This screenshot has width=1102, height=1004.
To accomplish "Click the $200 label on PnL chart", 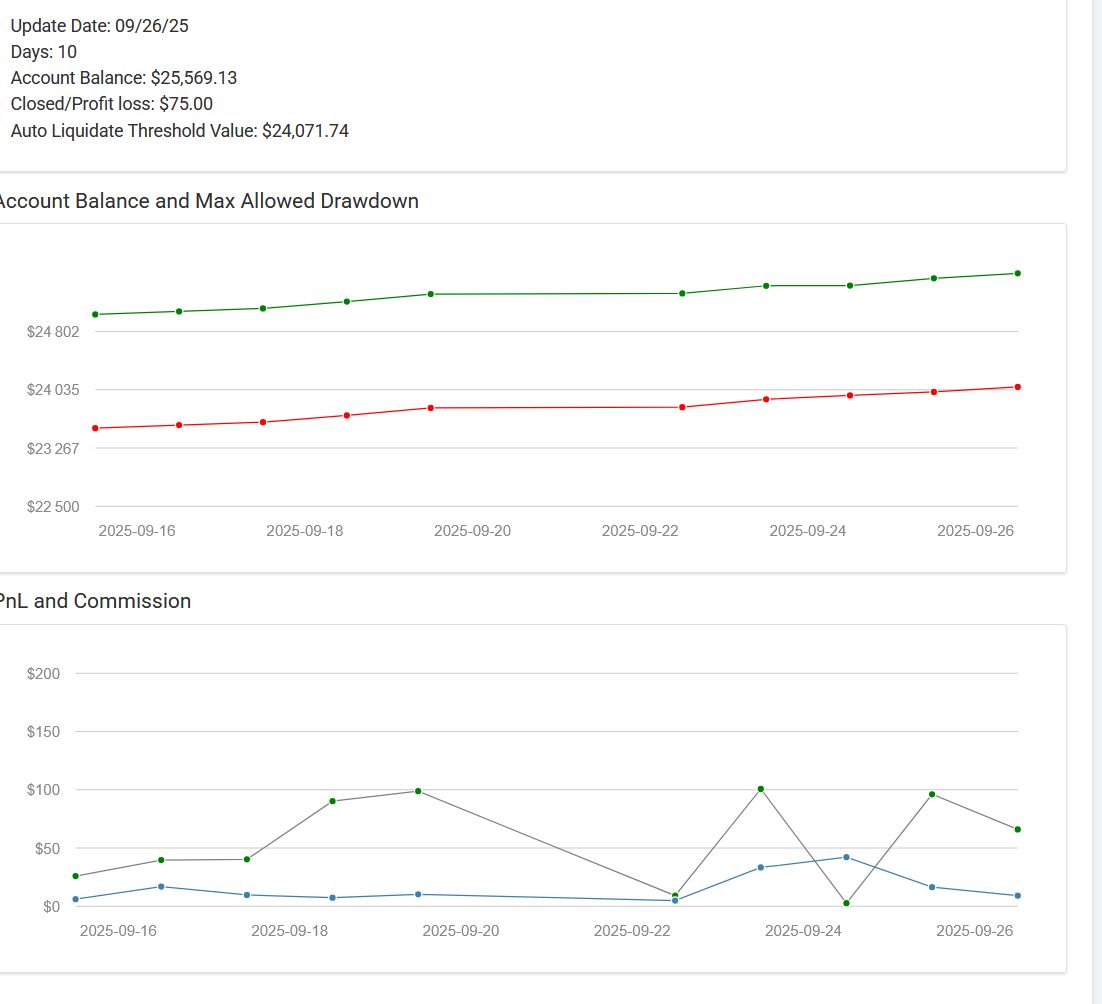I will point(44,674).
